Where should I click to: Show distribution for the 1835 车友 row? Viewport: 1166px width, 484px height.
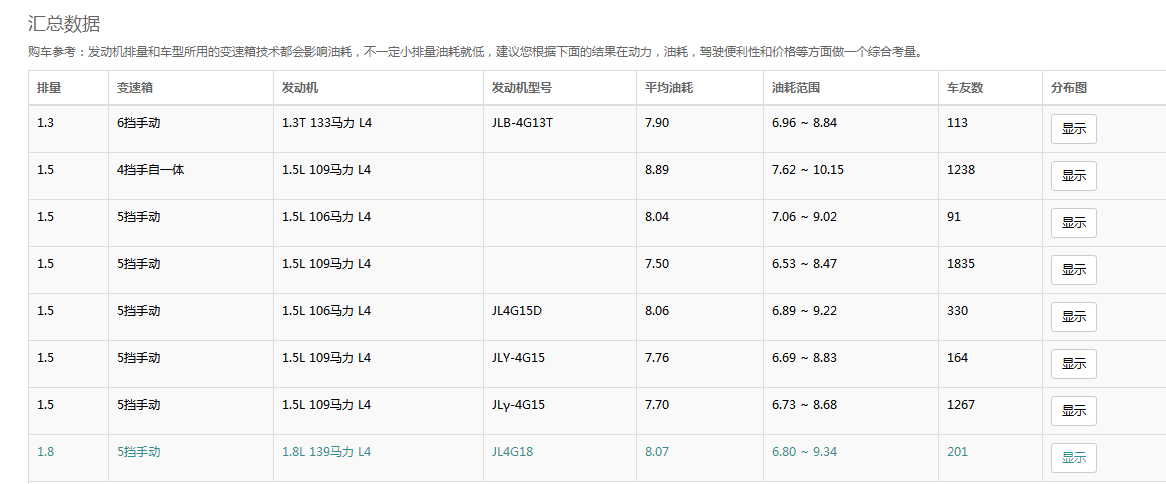click(1073, 269)
